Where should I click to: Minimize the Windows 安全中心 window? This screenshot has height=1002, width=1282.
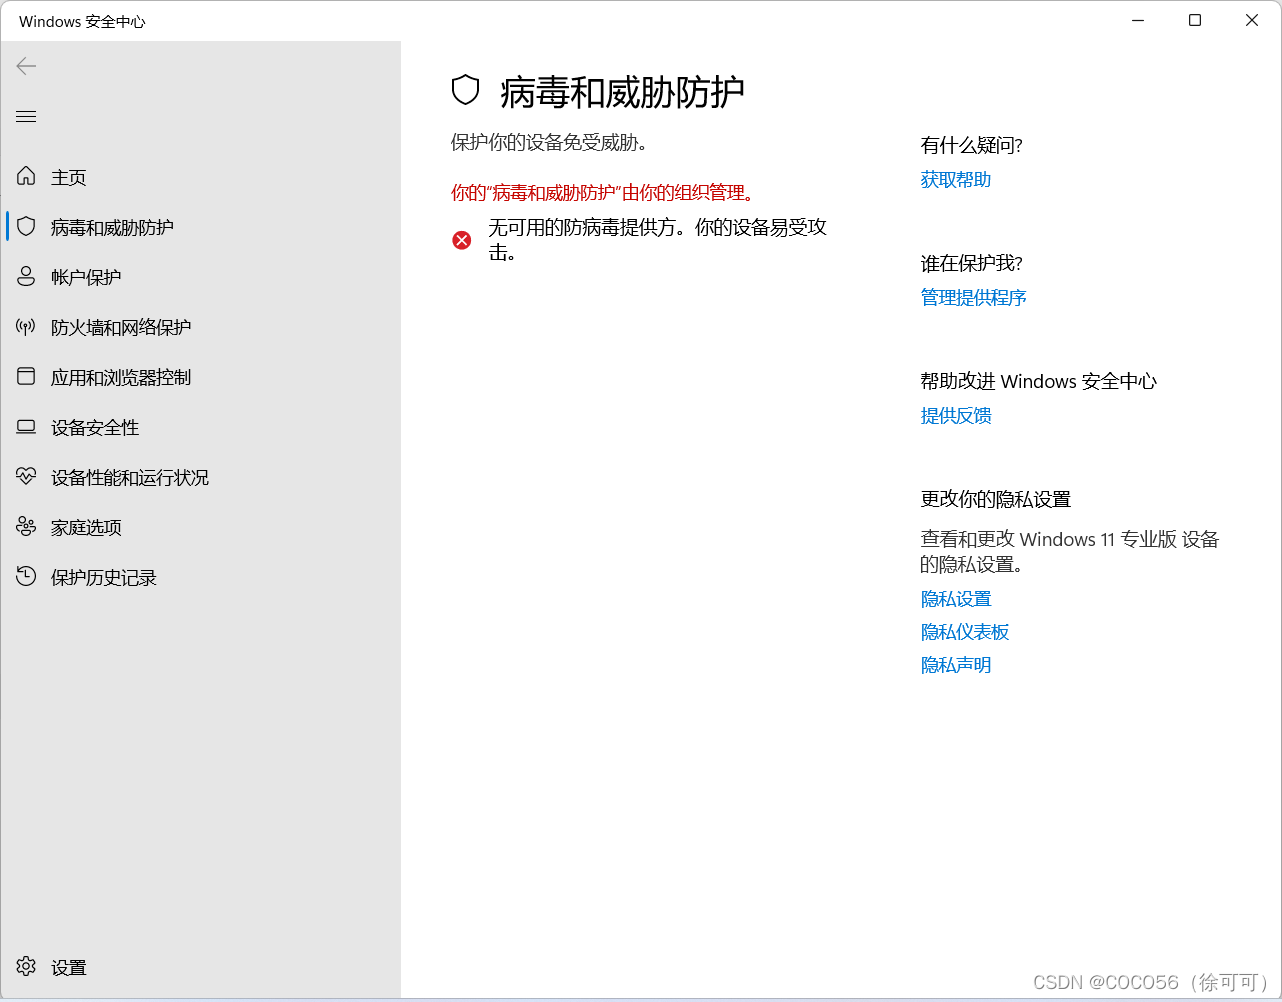tap(1138, 21)
